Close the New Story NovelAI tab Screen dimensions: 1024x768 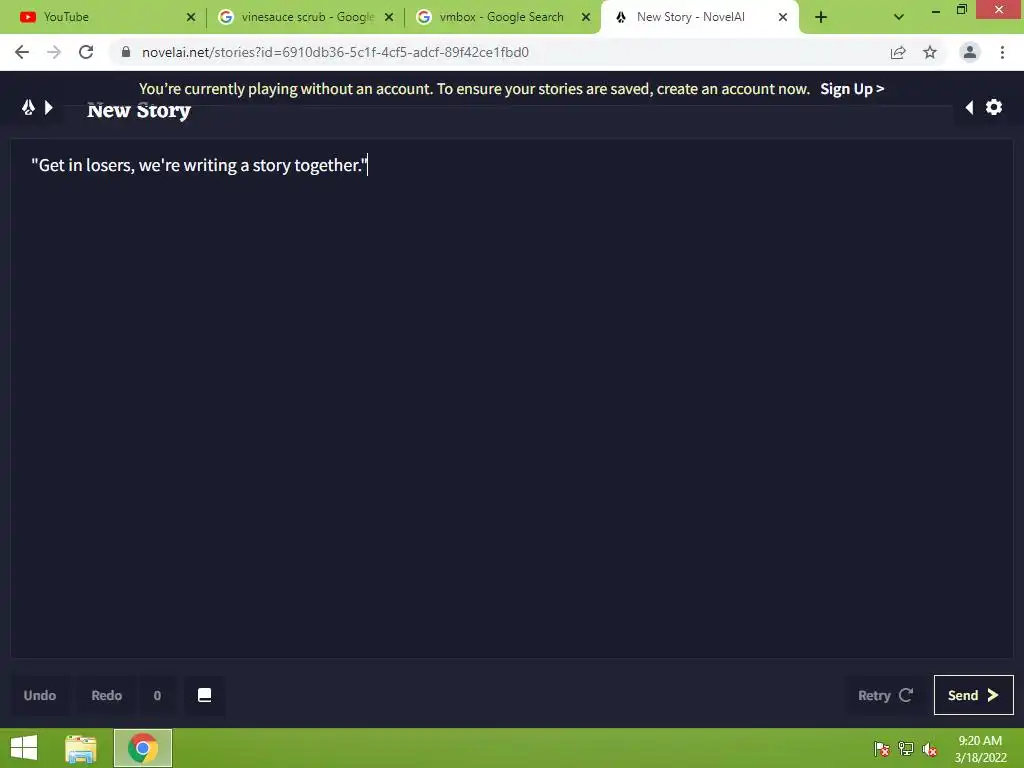click(783, 17)
